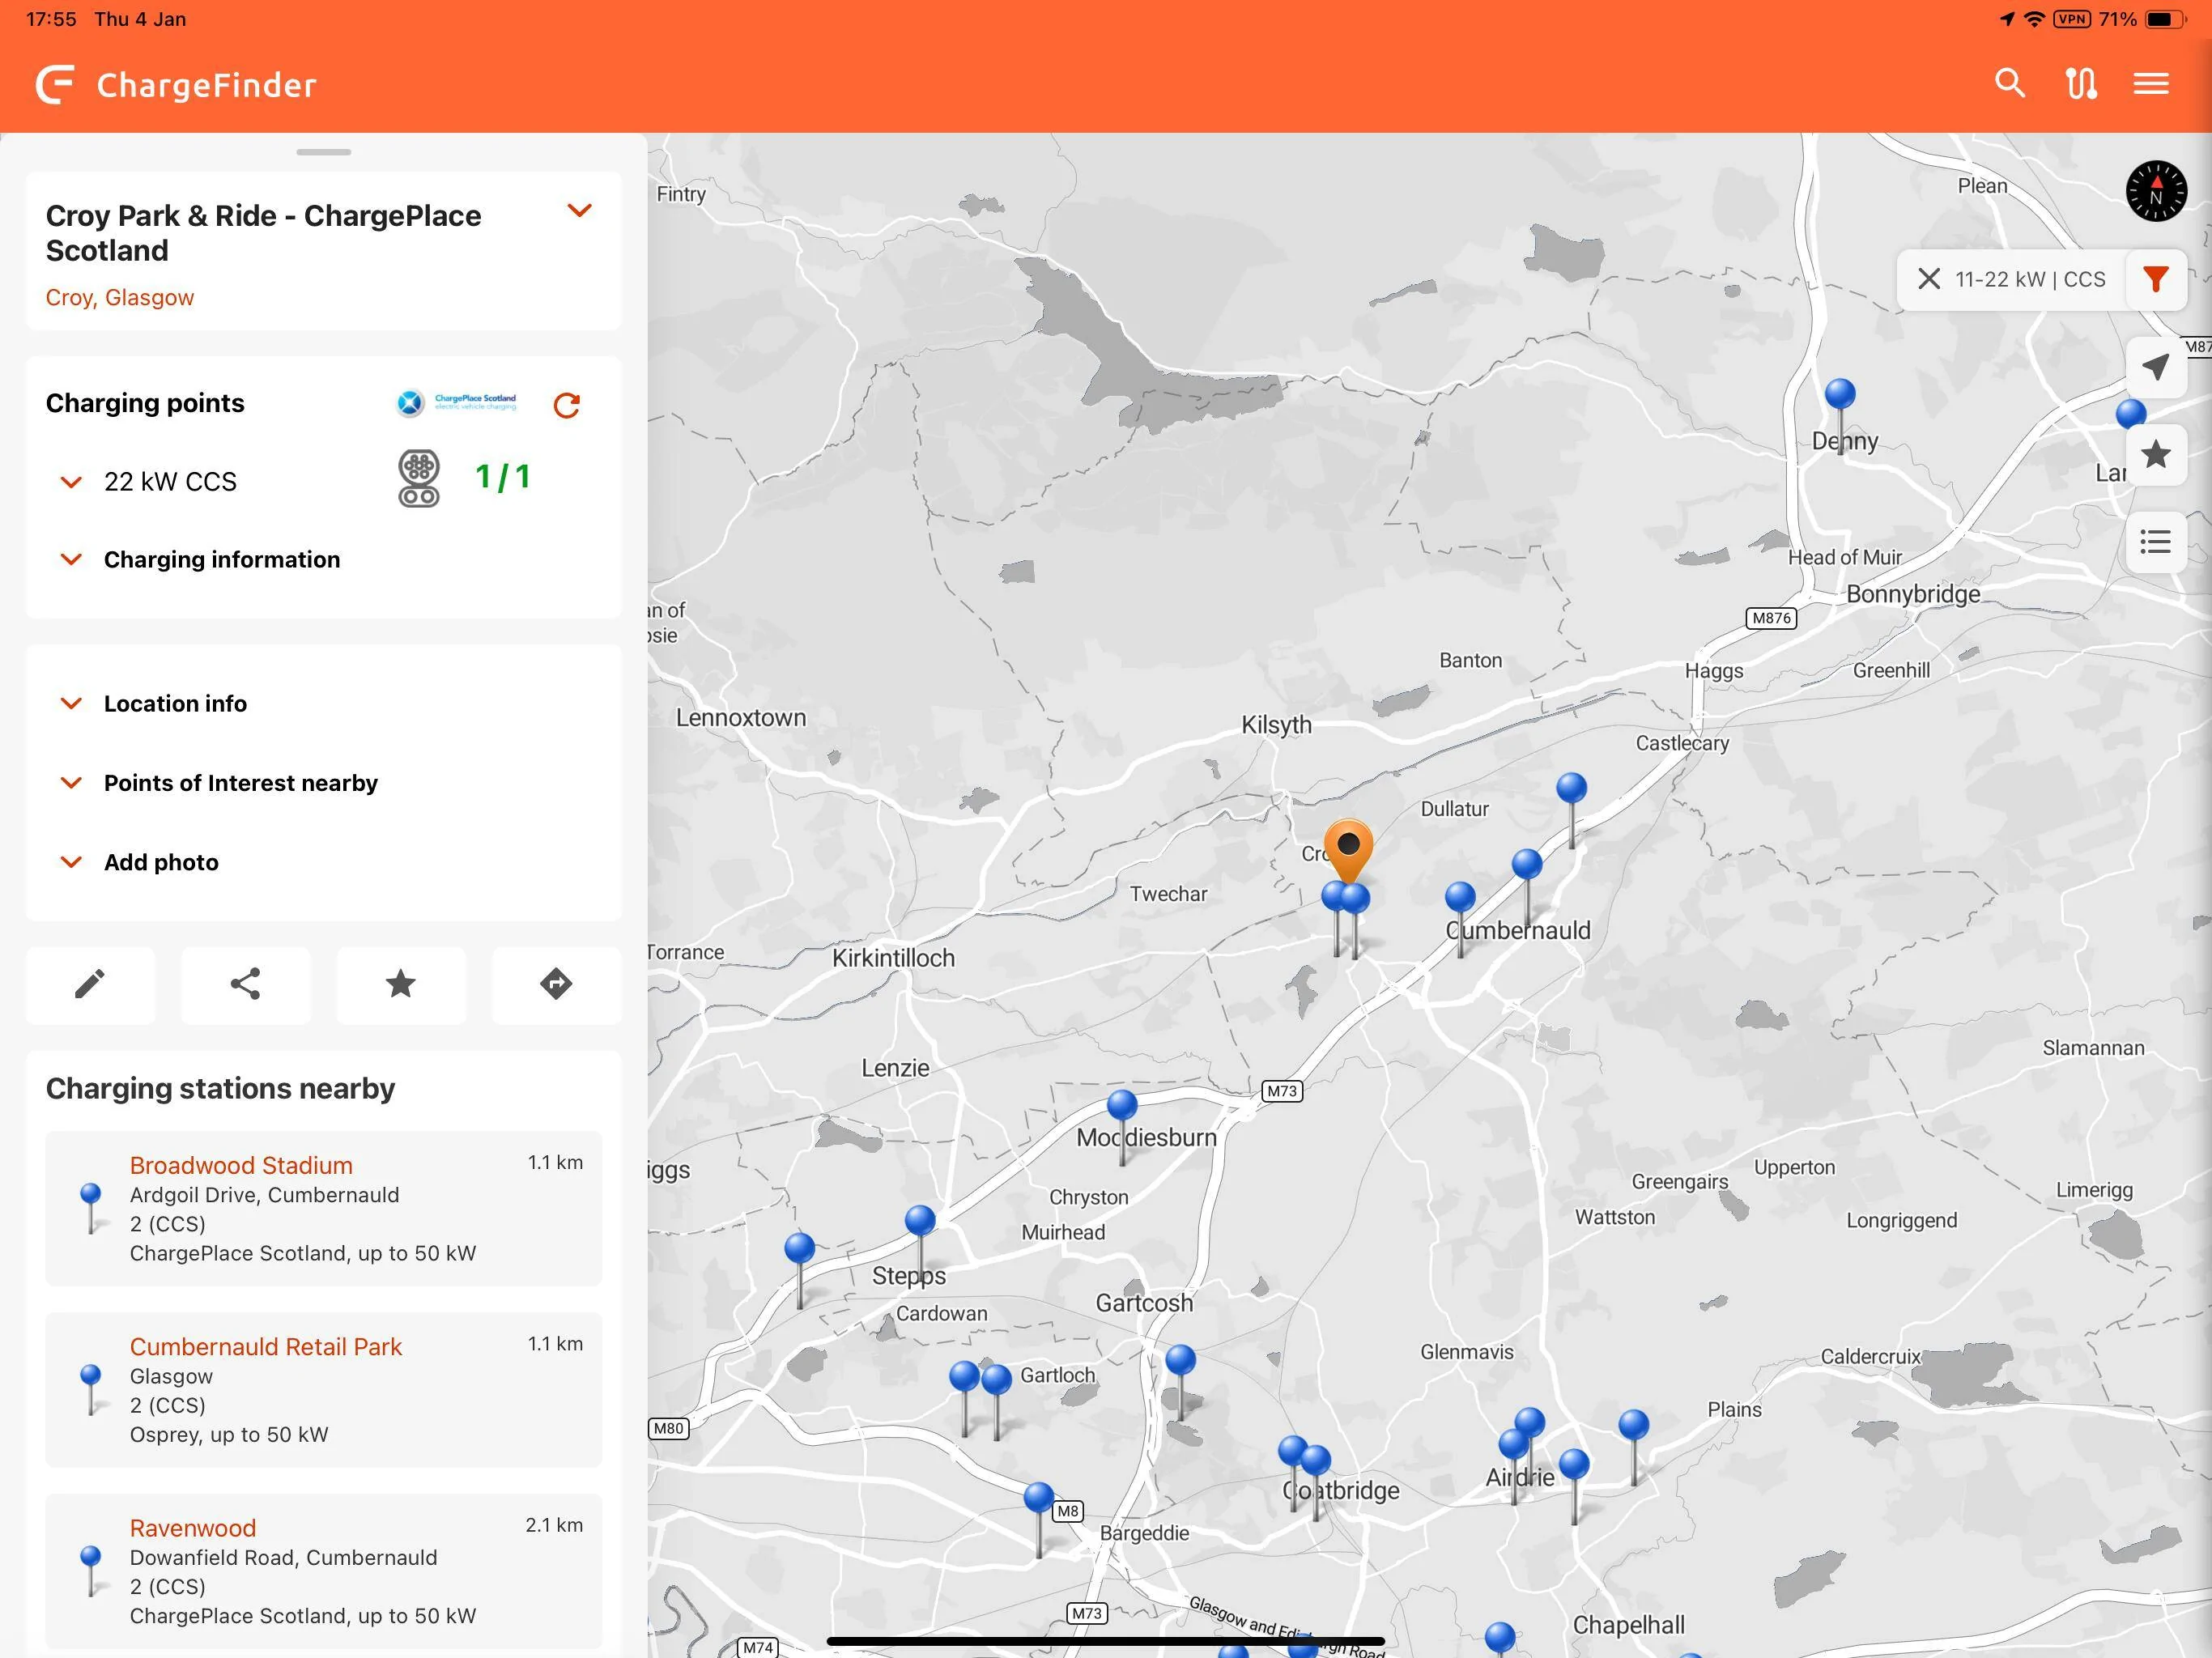
Task: Clear the 11-22 kW CCS filter
Action: (x=1929, y=279)
